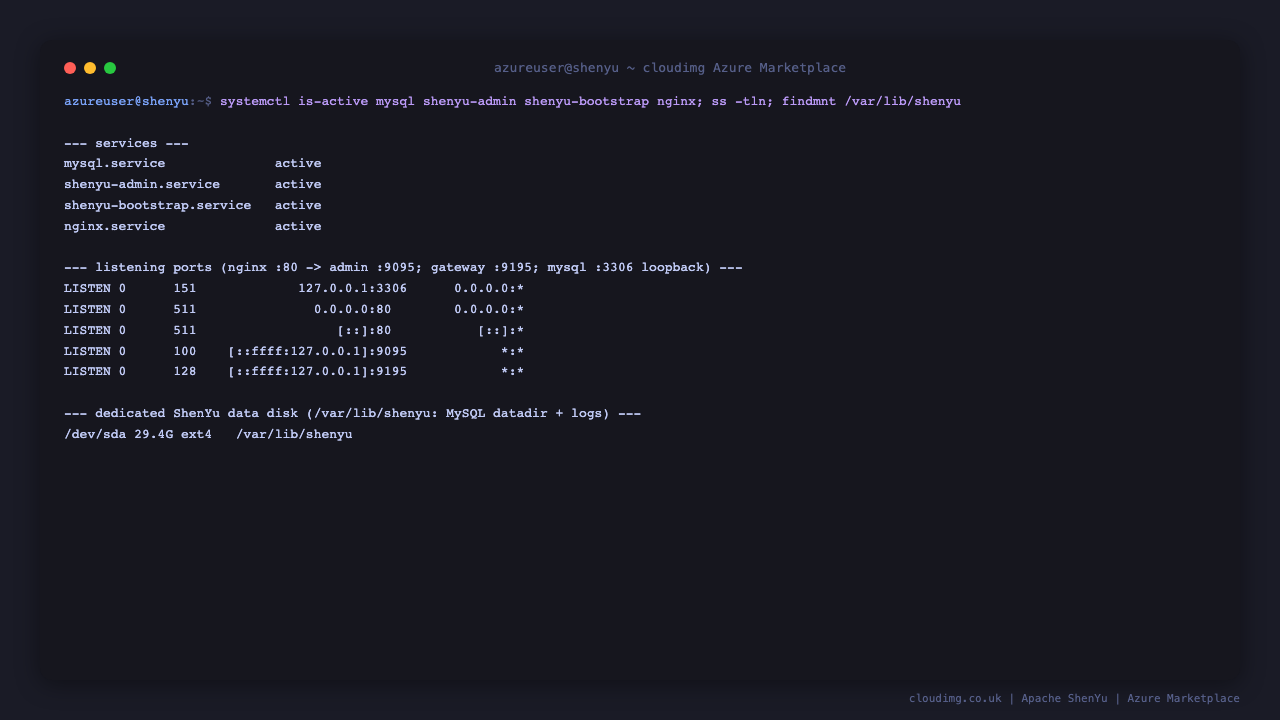Click the /var/lib/shenyu mount point output
The height and width of the screenshot is (720, 1280).
click(294, 434)
